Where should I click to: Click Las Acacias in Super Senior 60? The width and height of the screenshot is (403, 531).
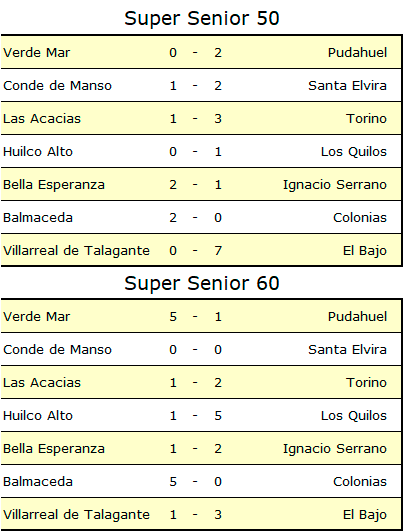42,383
